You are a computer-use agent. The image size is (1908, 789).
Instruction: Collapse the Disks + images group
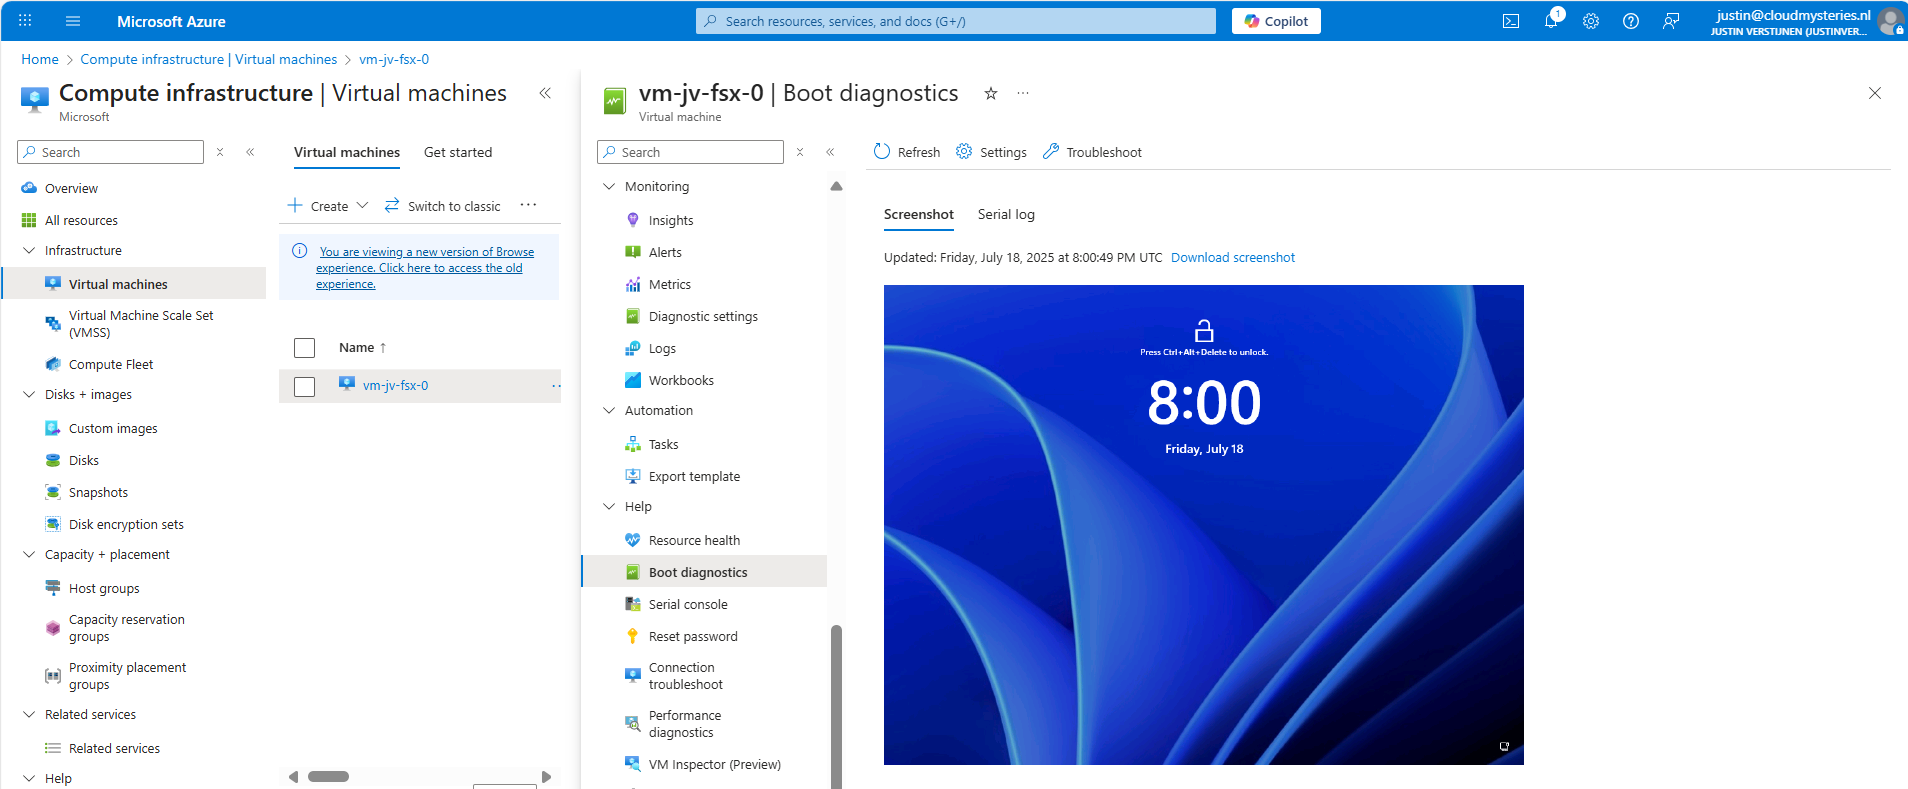(29, 395)
